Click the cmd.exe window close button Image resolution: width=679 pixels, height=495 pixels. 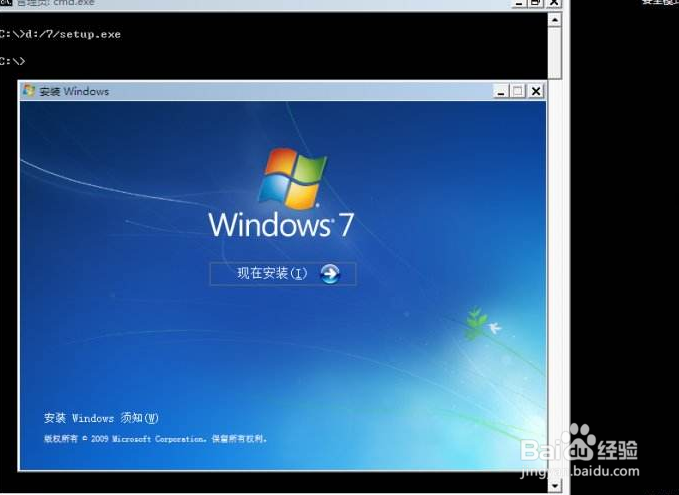[x=554, y=3]
